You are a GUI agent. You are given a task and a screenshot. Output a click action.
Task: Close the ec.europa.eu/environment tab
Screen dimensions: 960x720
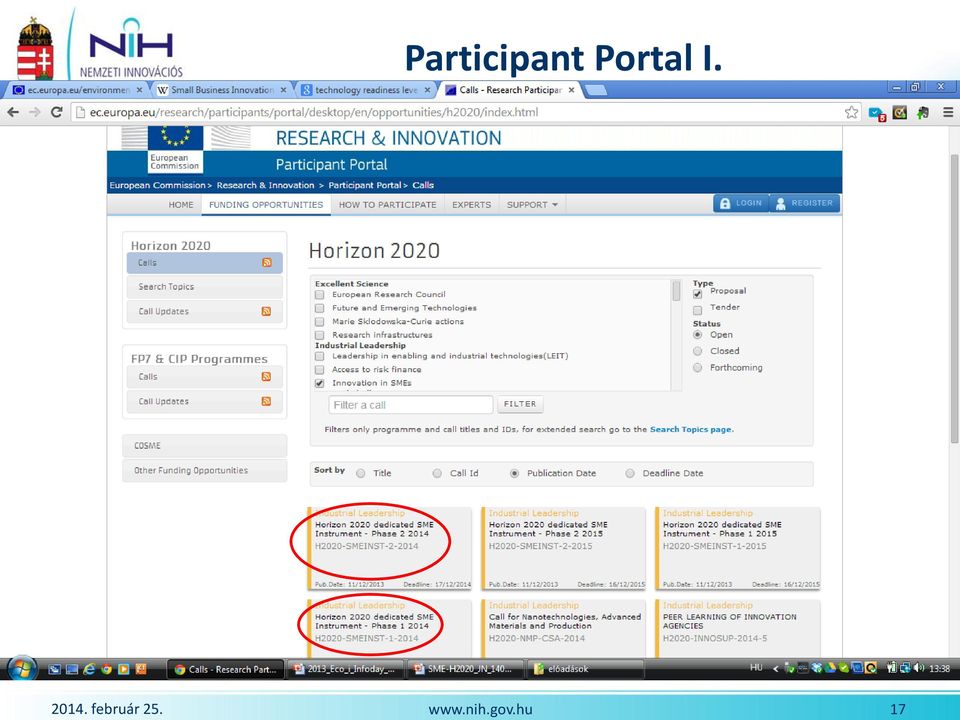[x=139, y=90]
